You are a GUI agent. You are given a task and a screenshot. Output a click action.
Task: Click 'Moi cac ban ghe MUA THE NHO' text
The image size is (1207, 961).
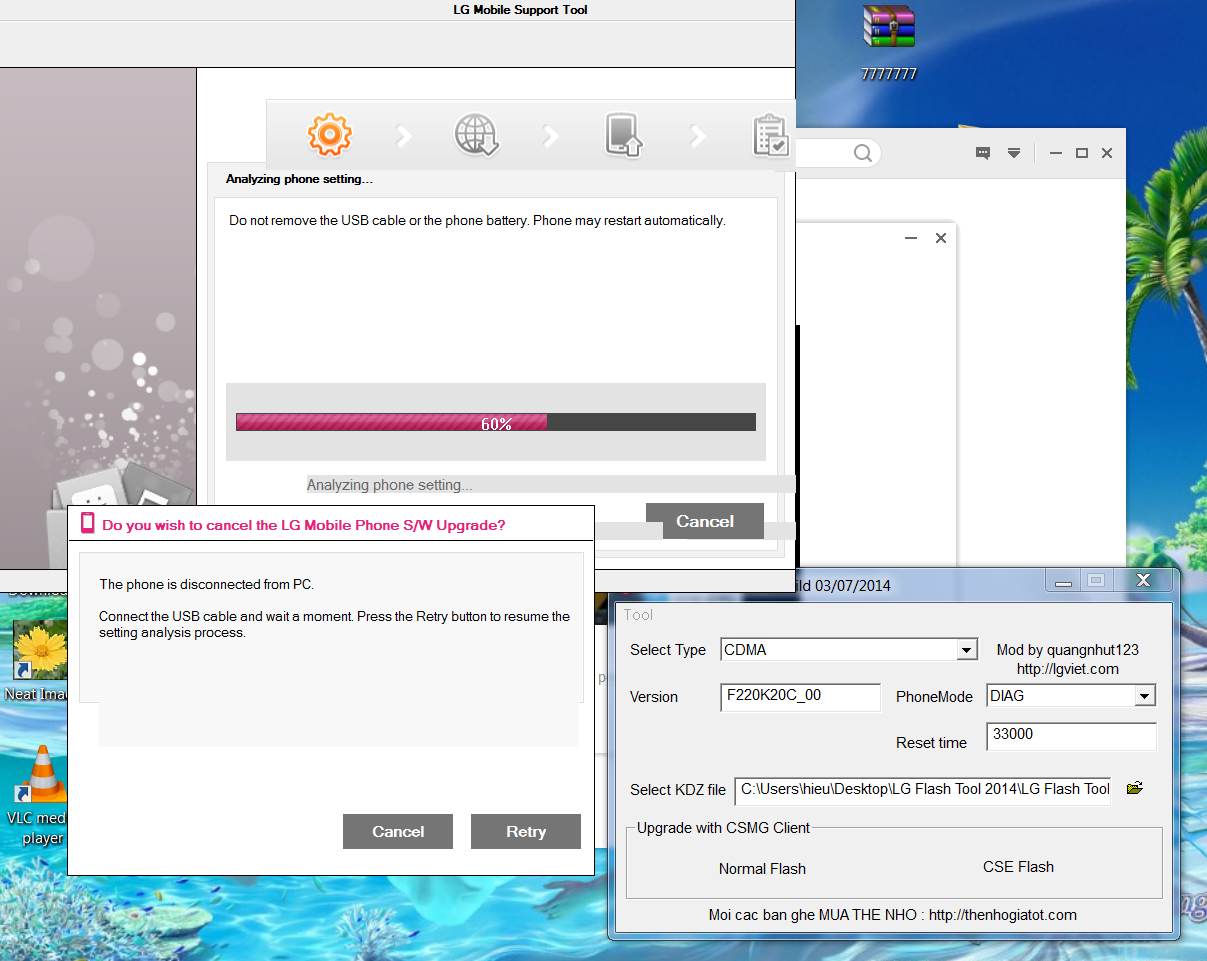pyautogui.click(x=813, y=914)
